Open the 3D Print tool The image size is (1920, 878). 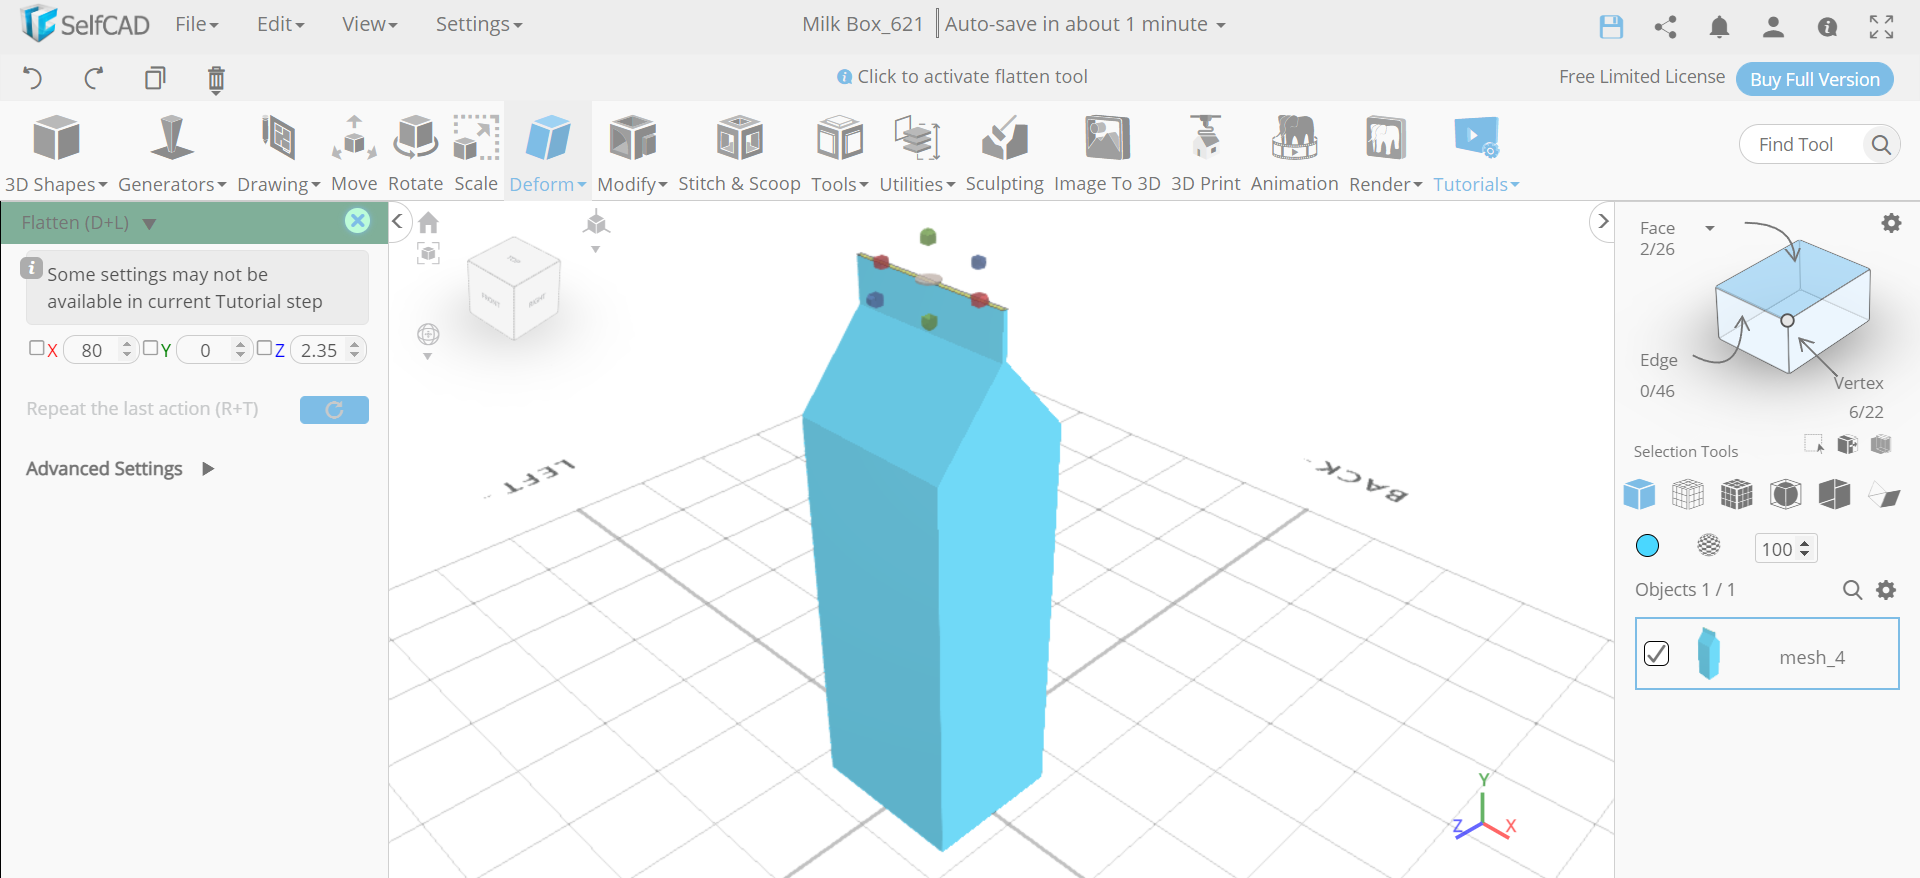coord(1205,153)
